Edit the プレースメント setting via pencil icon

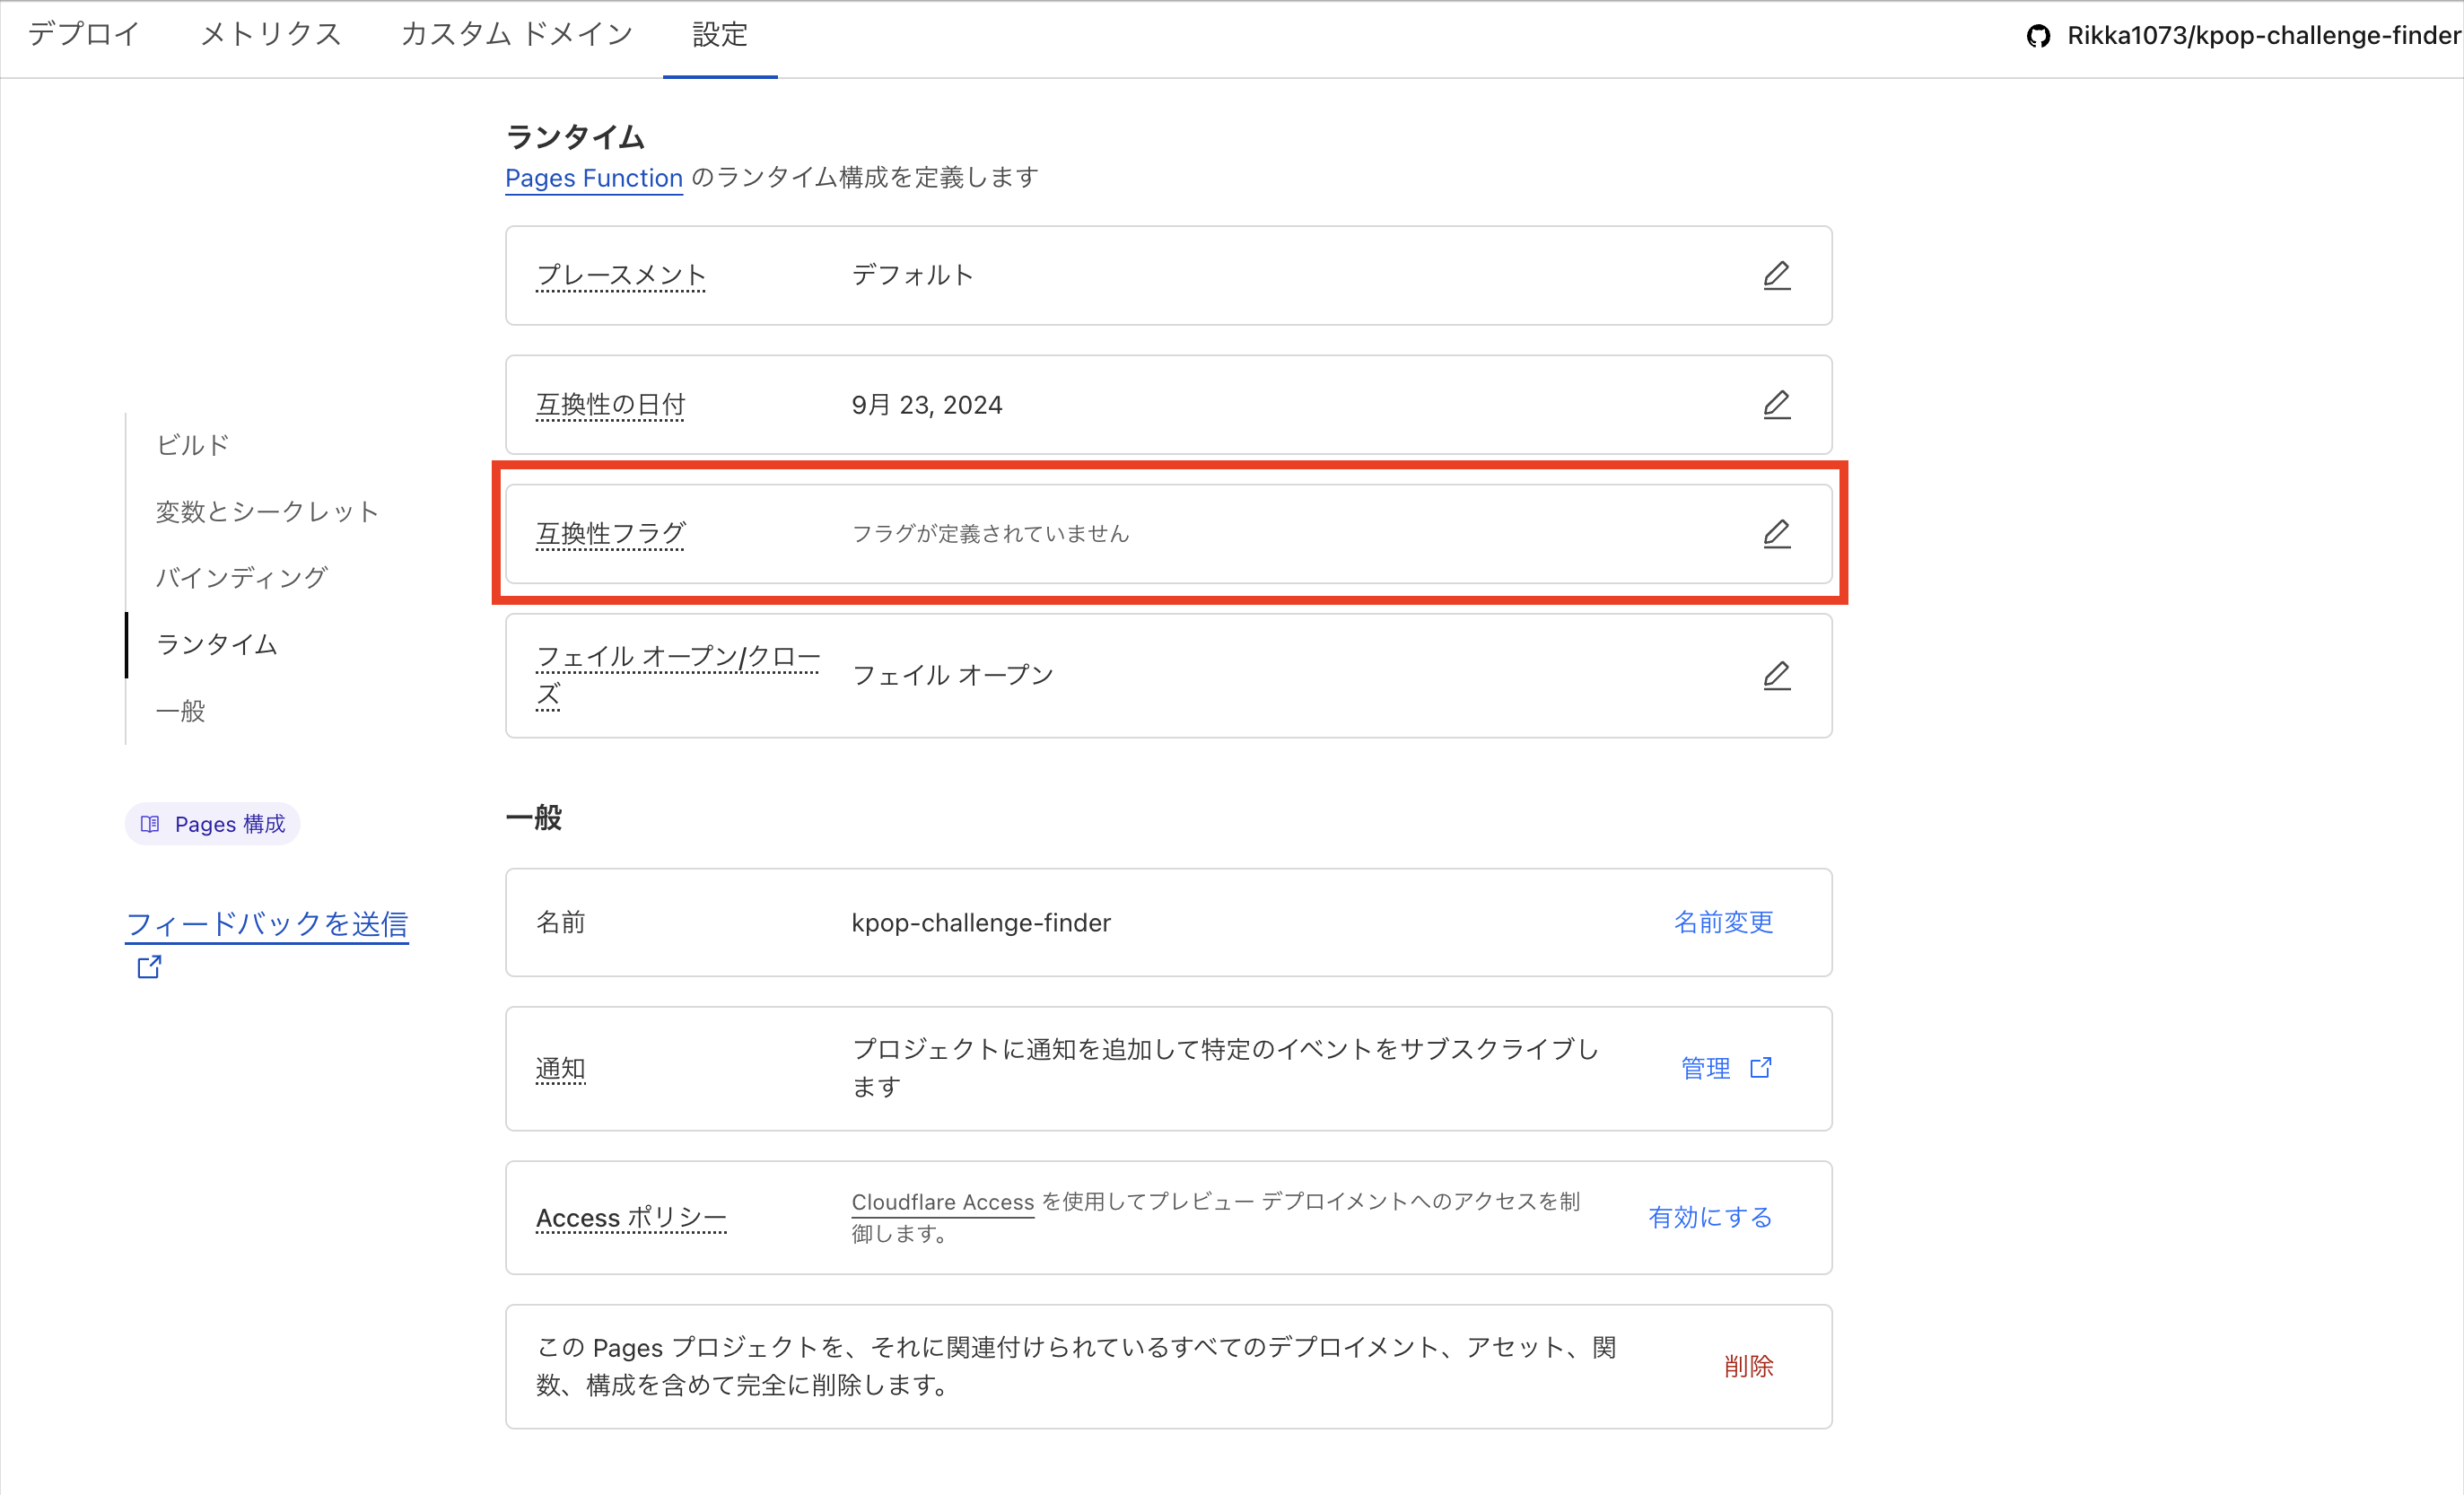(1777, 275)
